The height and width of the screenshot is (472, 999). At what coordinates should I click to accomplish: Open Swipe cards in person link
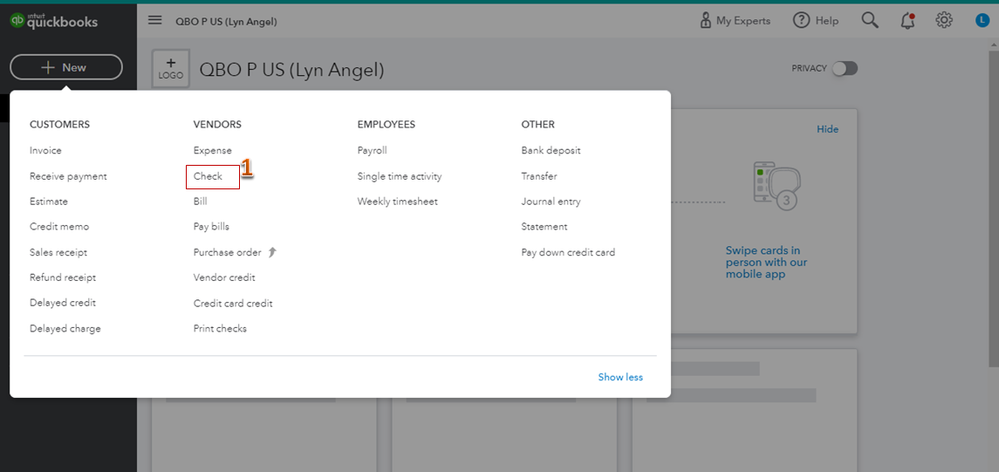pyautogui.click(x=766, y=262)
